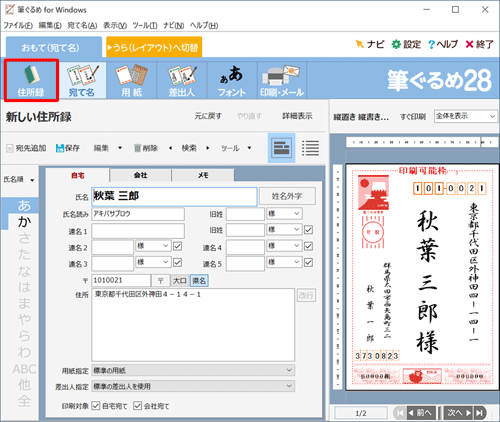500x422 pixels.
Task: Toggle the 大口 button
Action: (x=180, y=281)
